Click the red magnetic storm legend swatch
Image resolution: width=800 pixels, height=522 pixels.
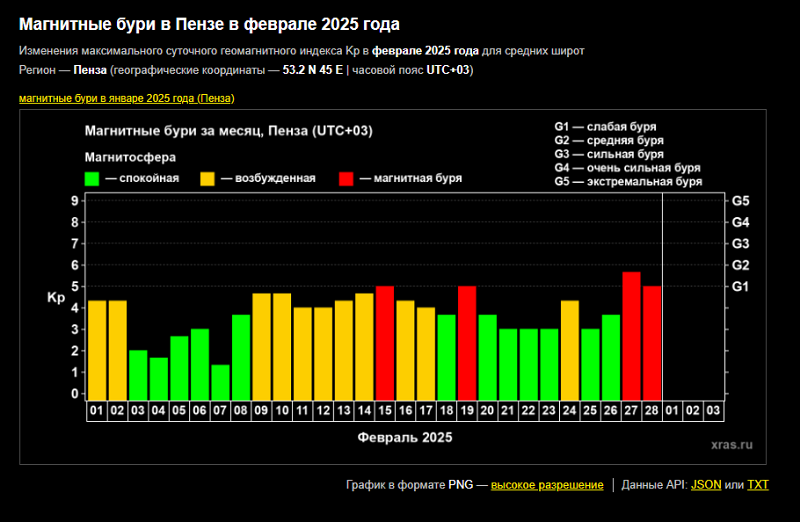[347, 178]
